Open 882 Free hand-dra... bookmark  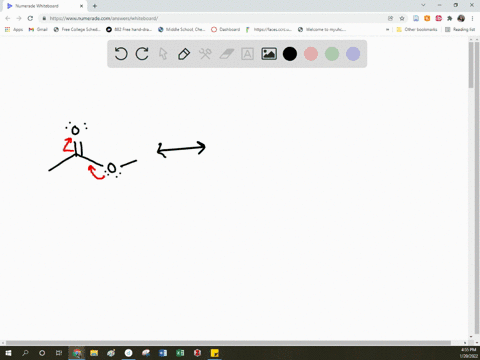[x=129, y=29]
